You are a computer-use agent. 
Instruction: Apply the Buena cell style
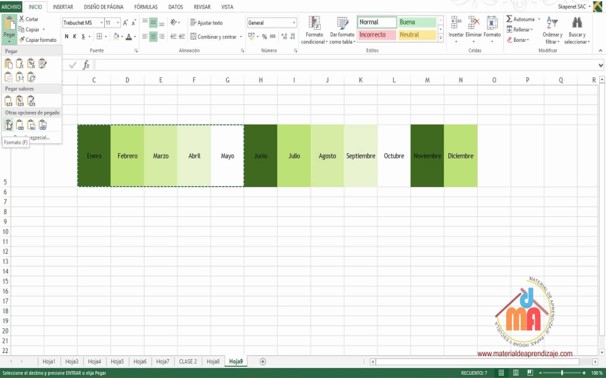point(417,22)
